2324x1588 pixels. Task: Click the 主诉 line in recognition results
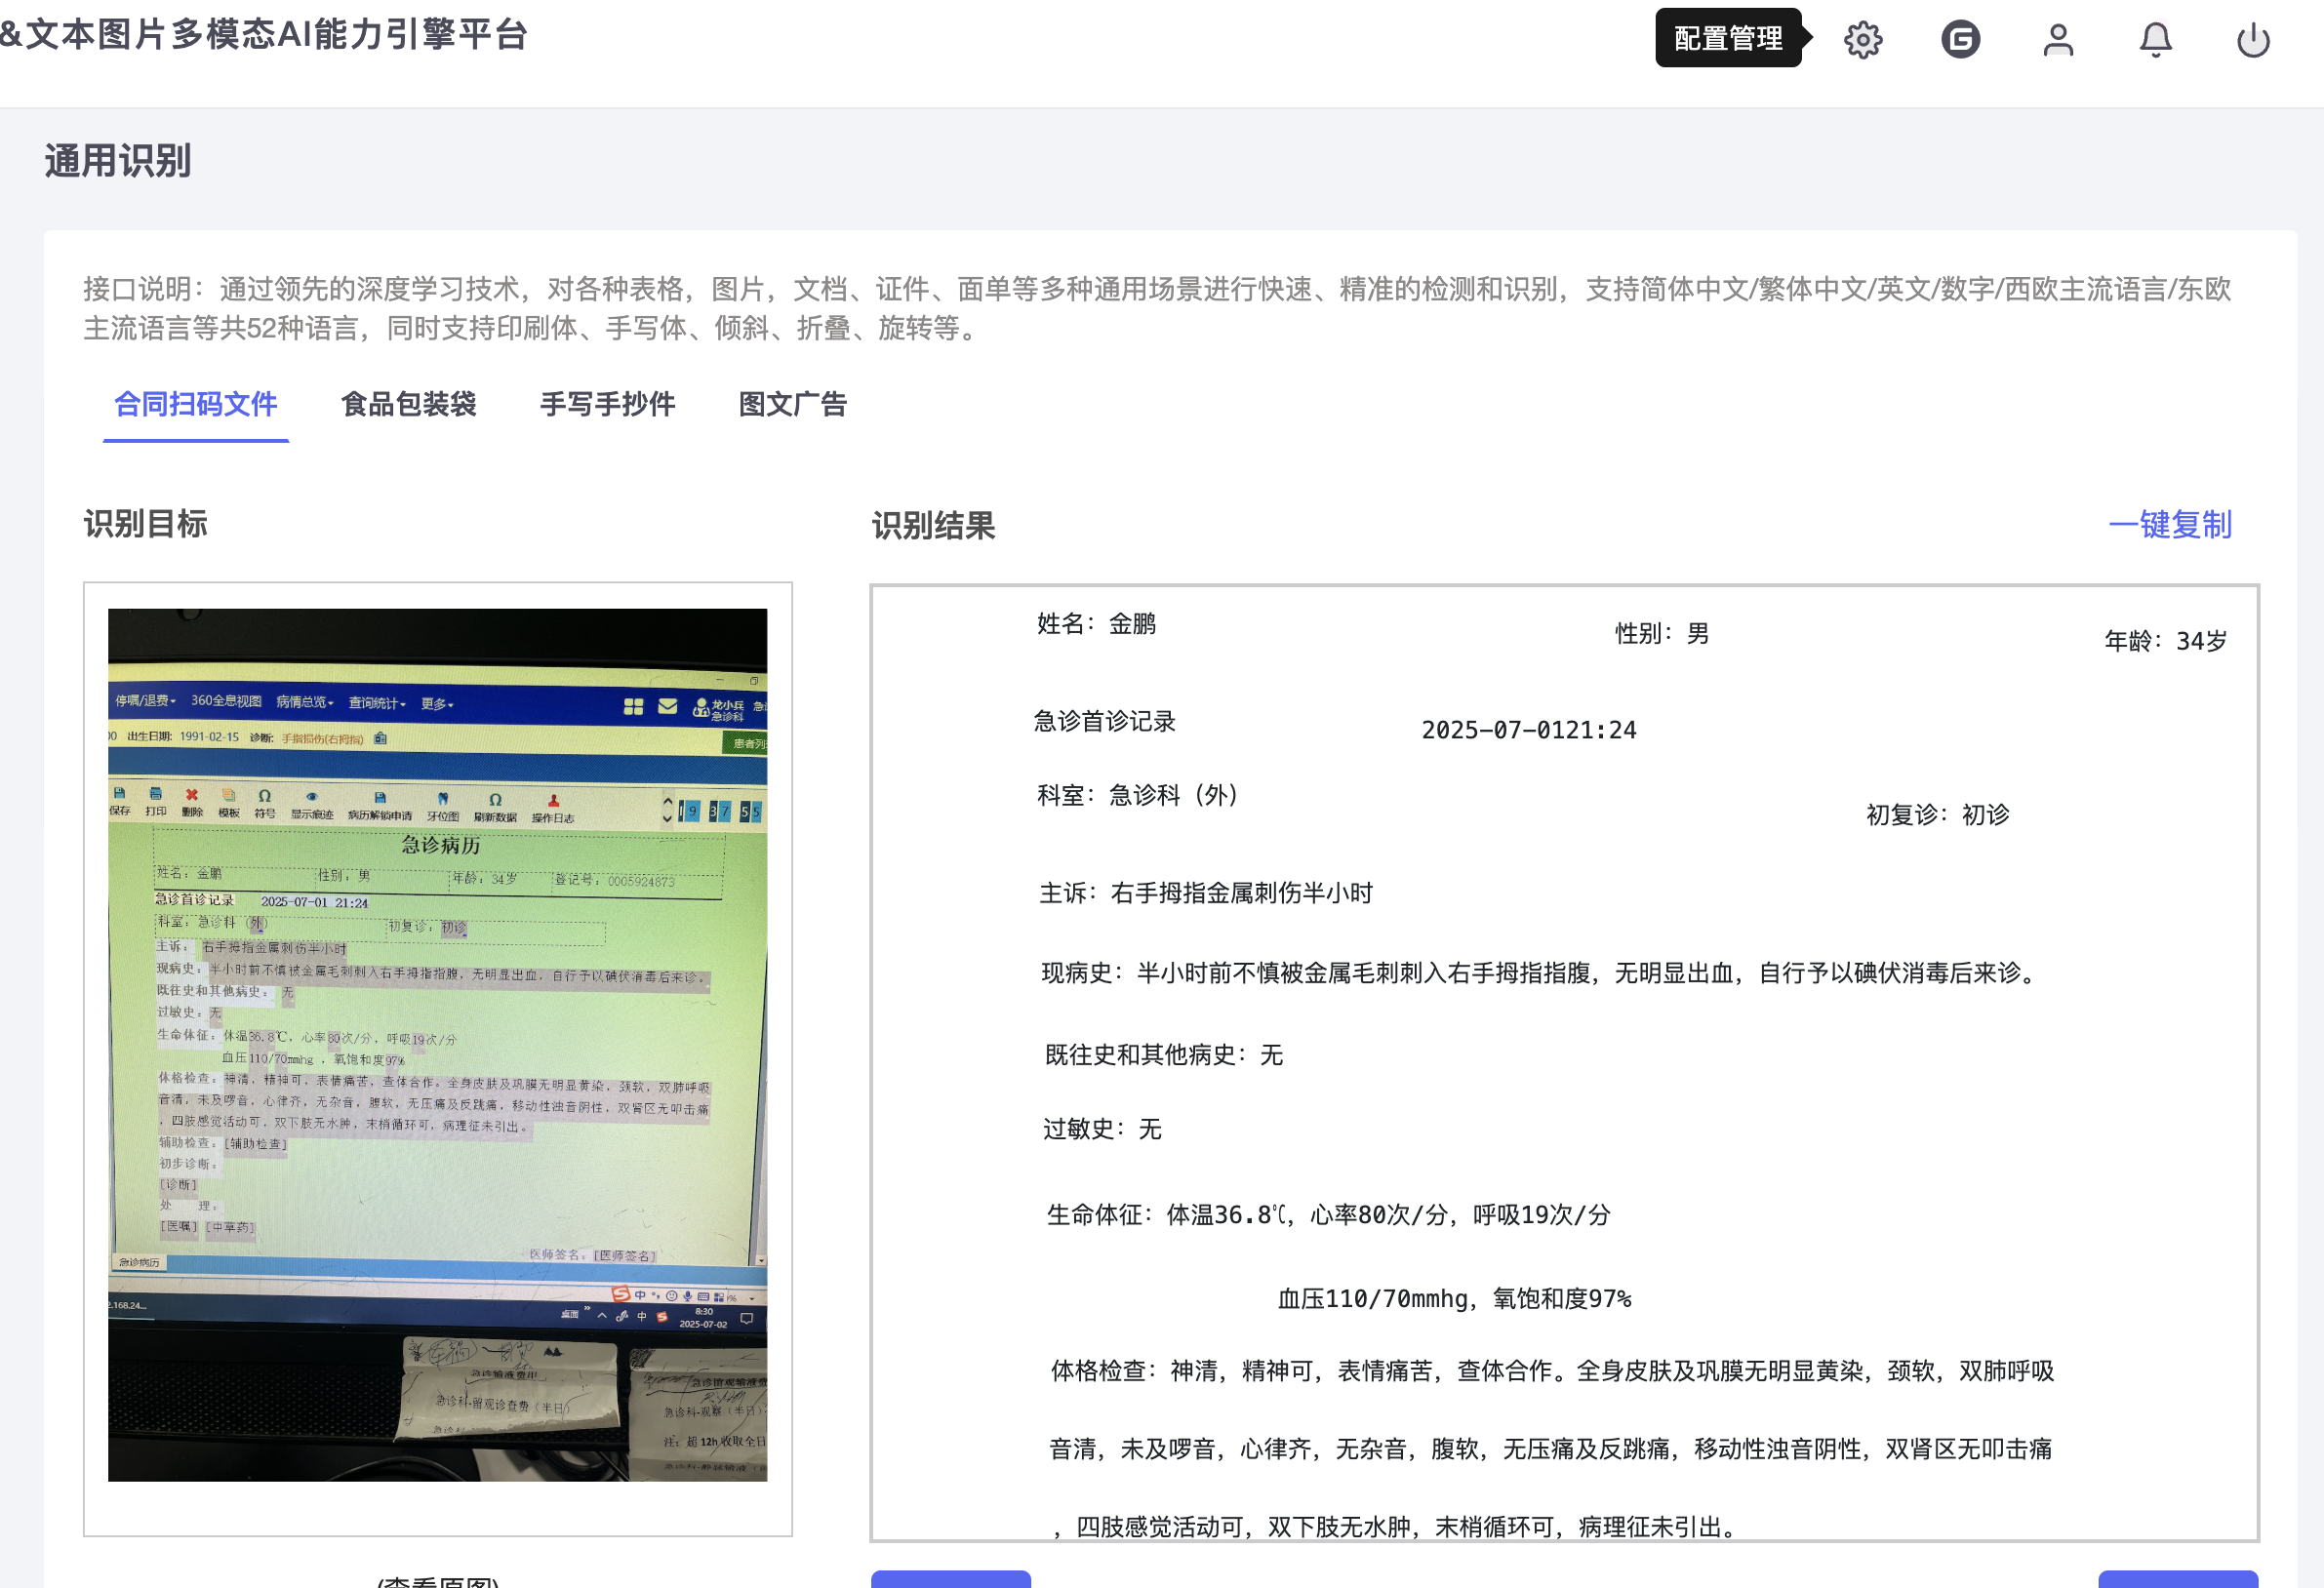1205,893
